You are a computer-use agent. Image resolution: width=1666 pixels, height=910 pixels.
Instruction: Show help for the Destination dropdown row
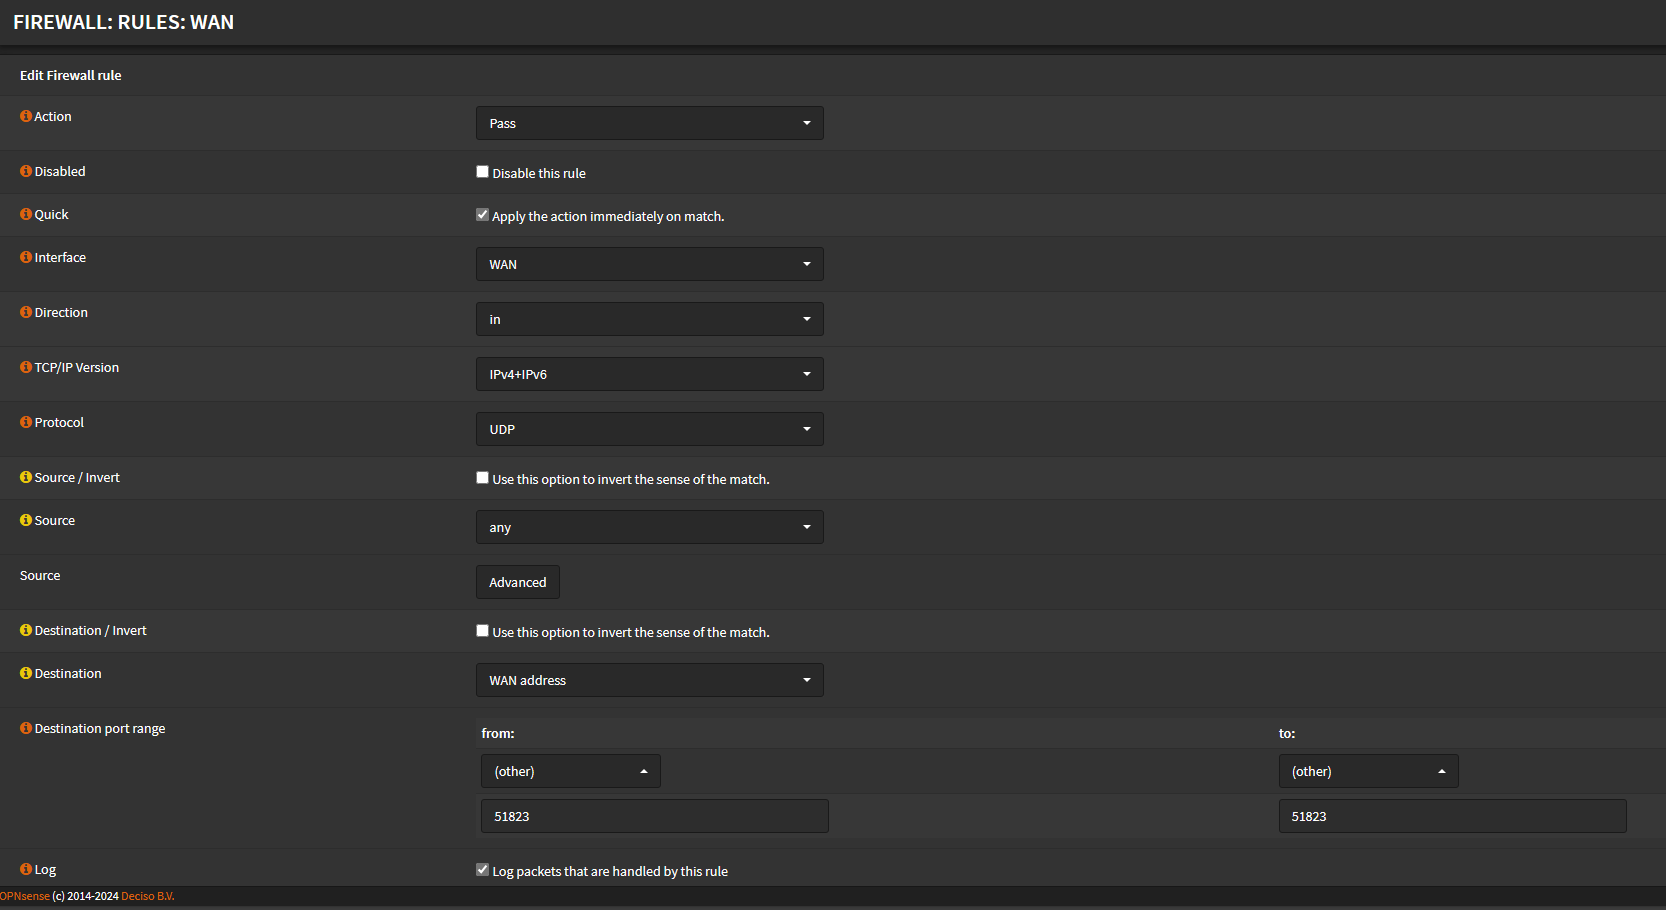26,673
